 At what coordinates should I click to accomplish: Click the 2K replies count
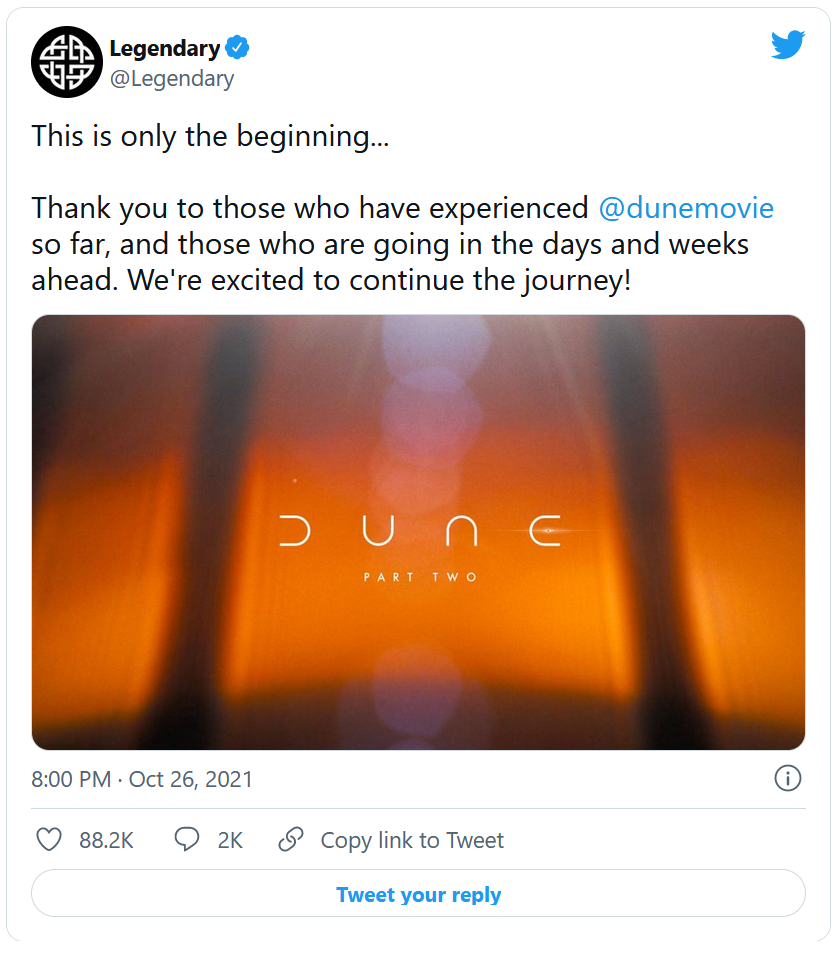point(230,840)
